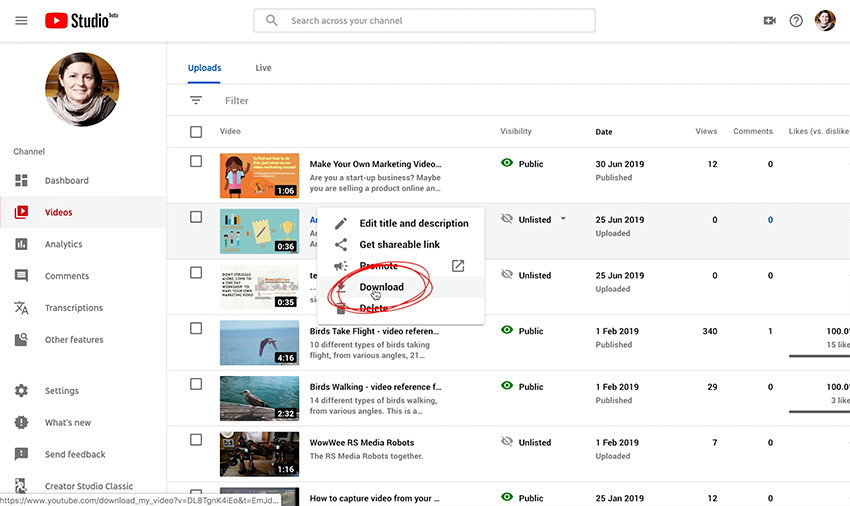Open Transcriptions in the sidebar
This screenshot has width=850, height=506.
(74, 308)
